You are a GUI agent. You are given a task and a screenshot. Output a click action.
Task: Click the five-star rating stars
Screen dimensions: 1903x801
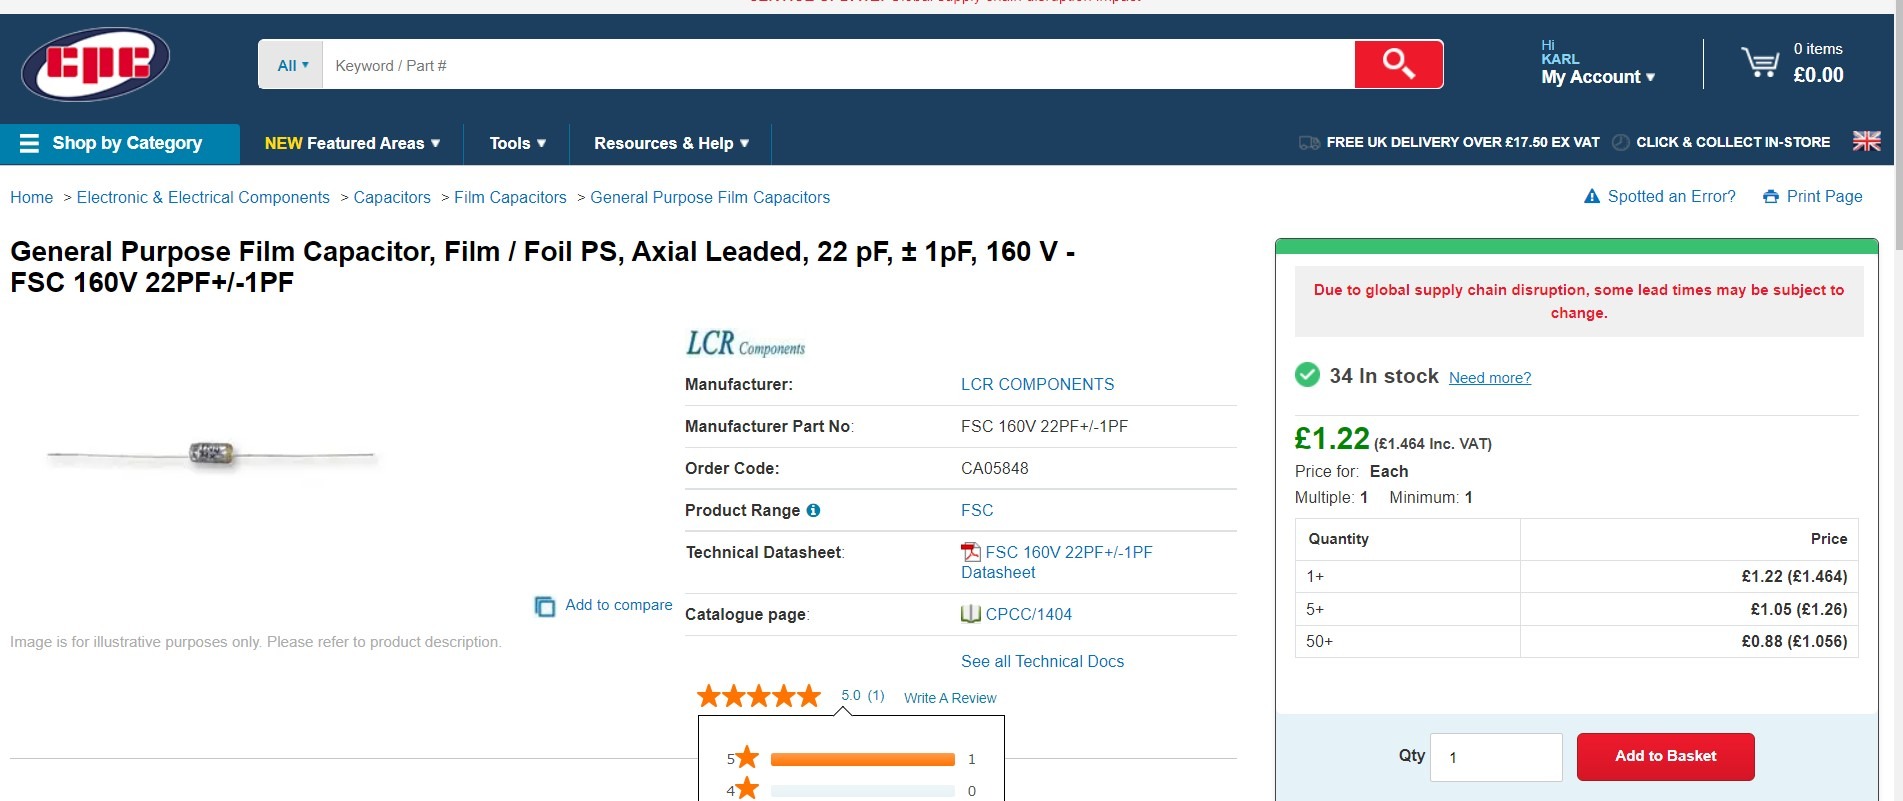click(x=759, y=696)
